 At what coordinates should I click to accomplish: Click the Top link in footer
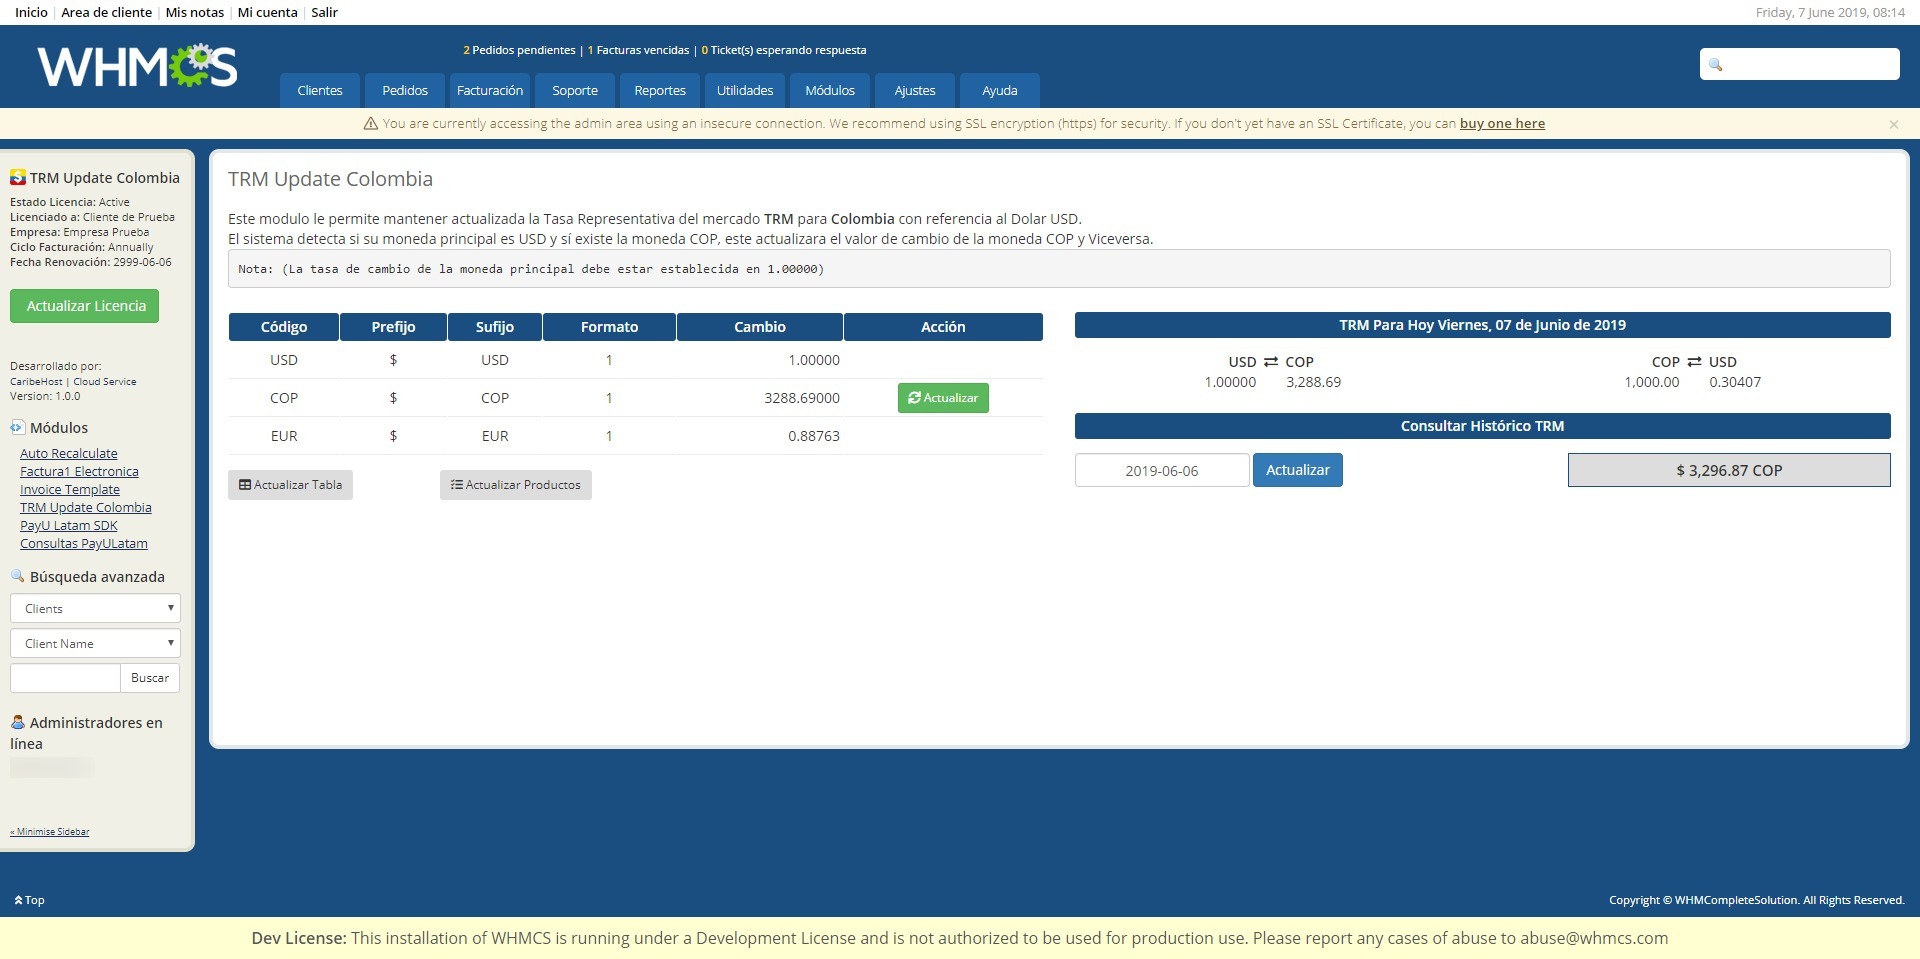[30, 900]
